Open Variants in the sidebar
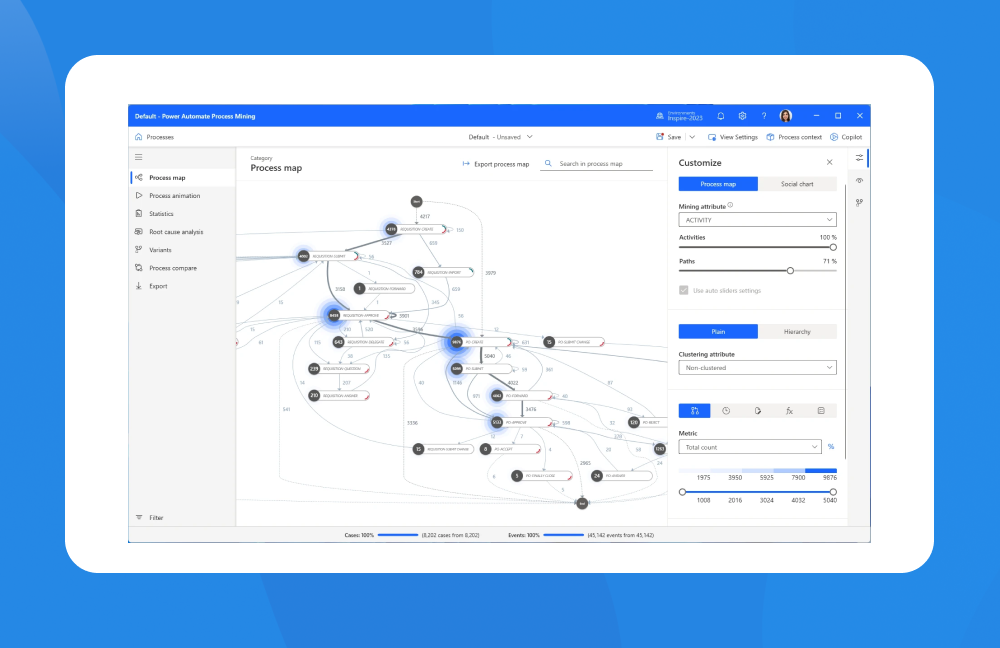Screen dimensions: 1000x648 pos(183,250)
